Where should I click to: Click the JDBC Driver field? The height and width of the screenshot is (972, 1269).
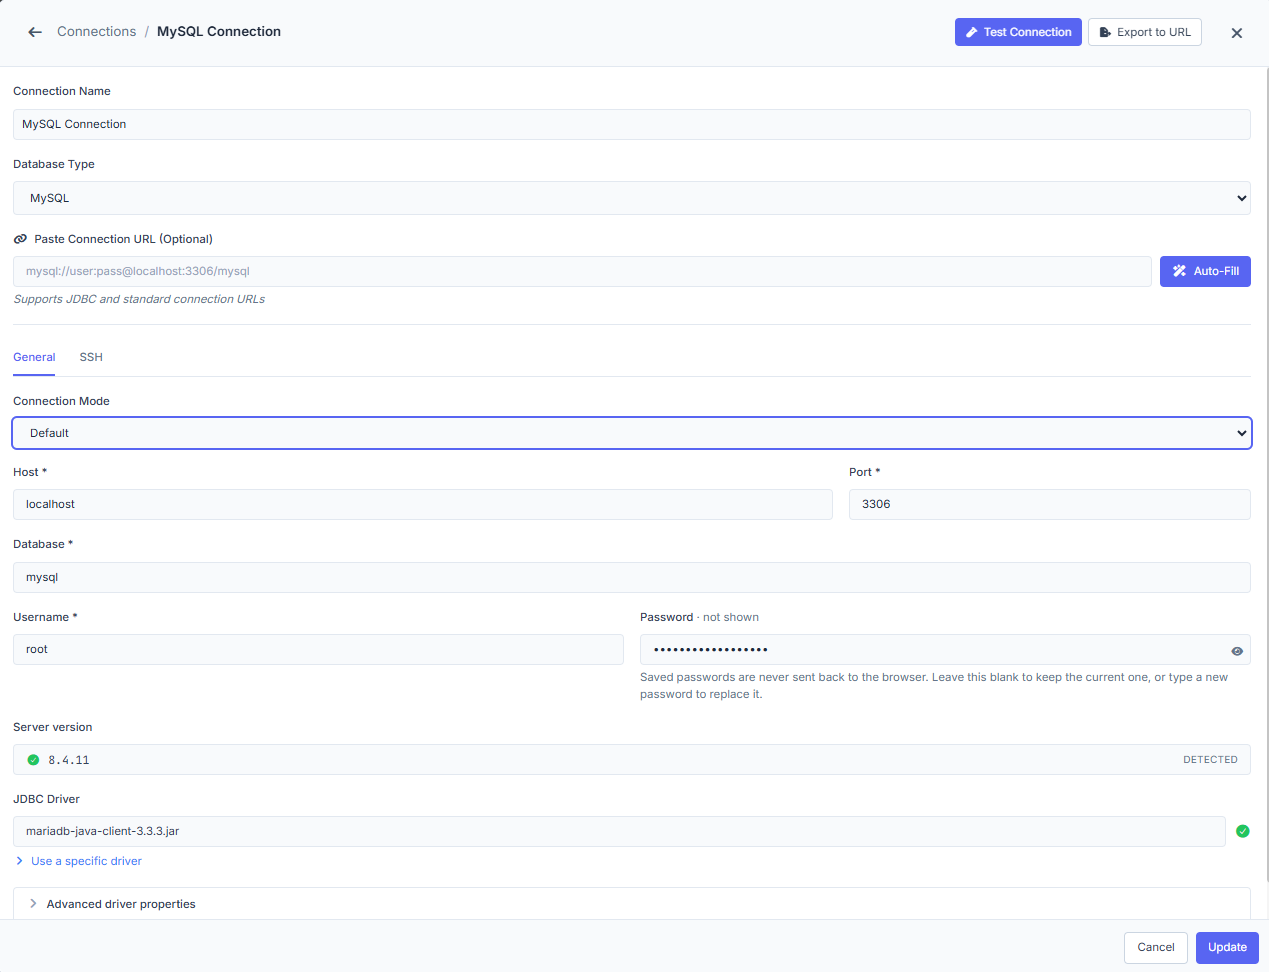[x=619, y=831]
